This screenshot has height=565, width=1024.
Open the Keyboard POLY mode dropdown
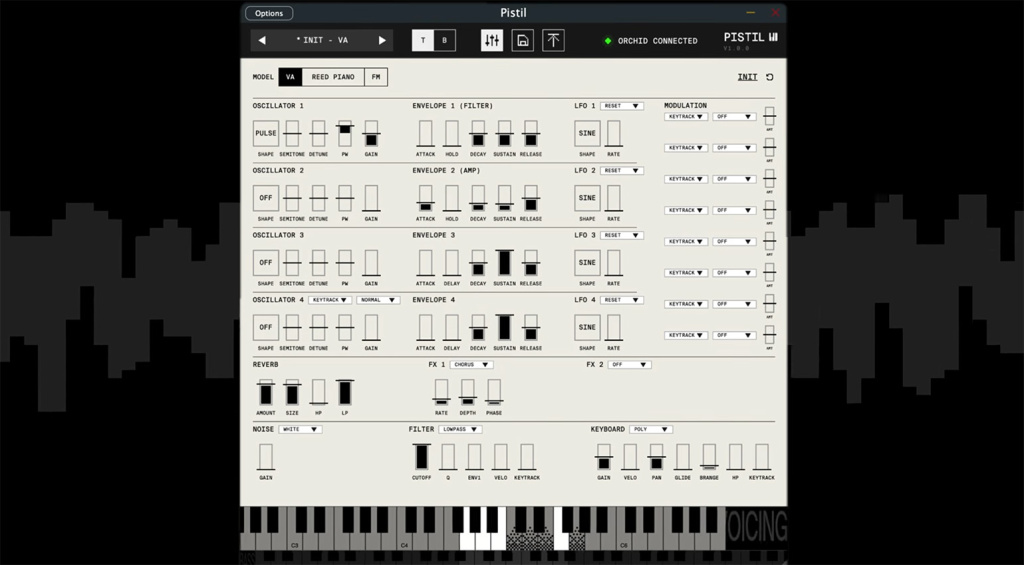(x=651, y=429)
